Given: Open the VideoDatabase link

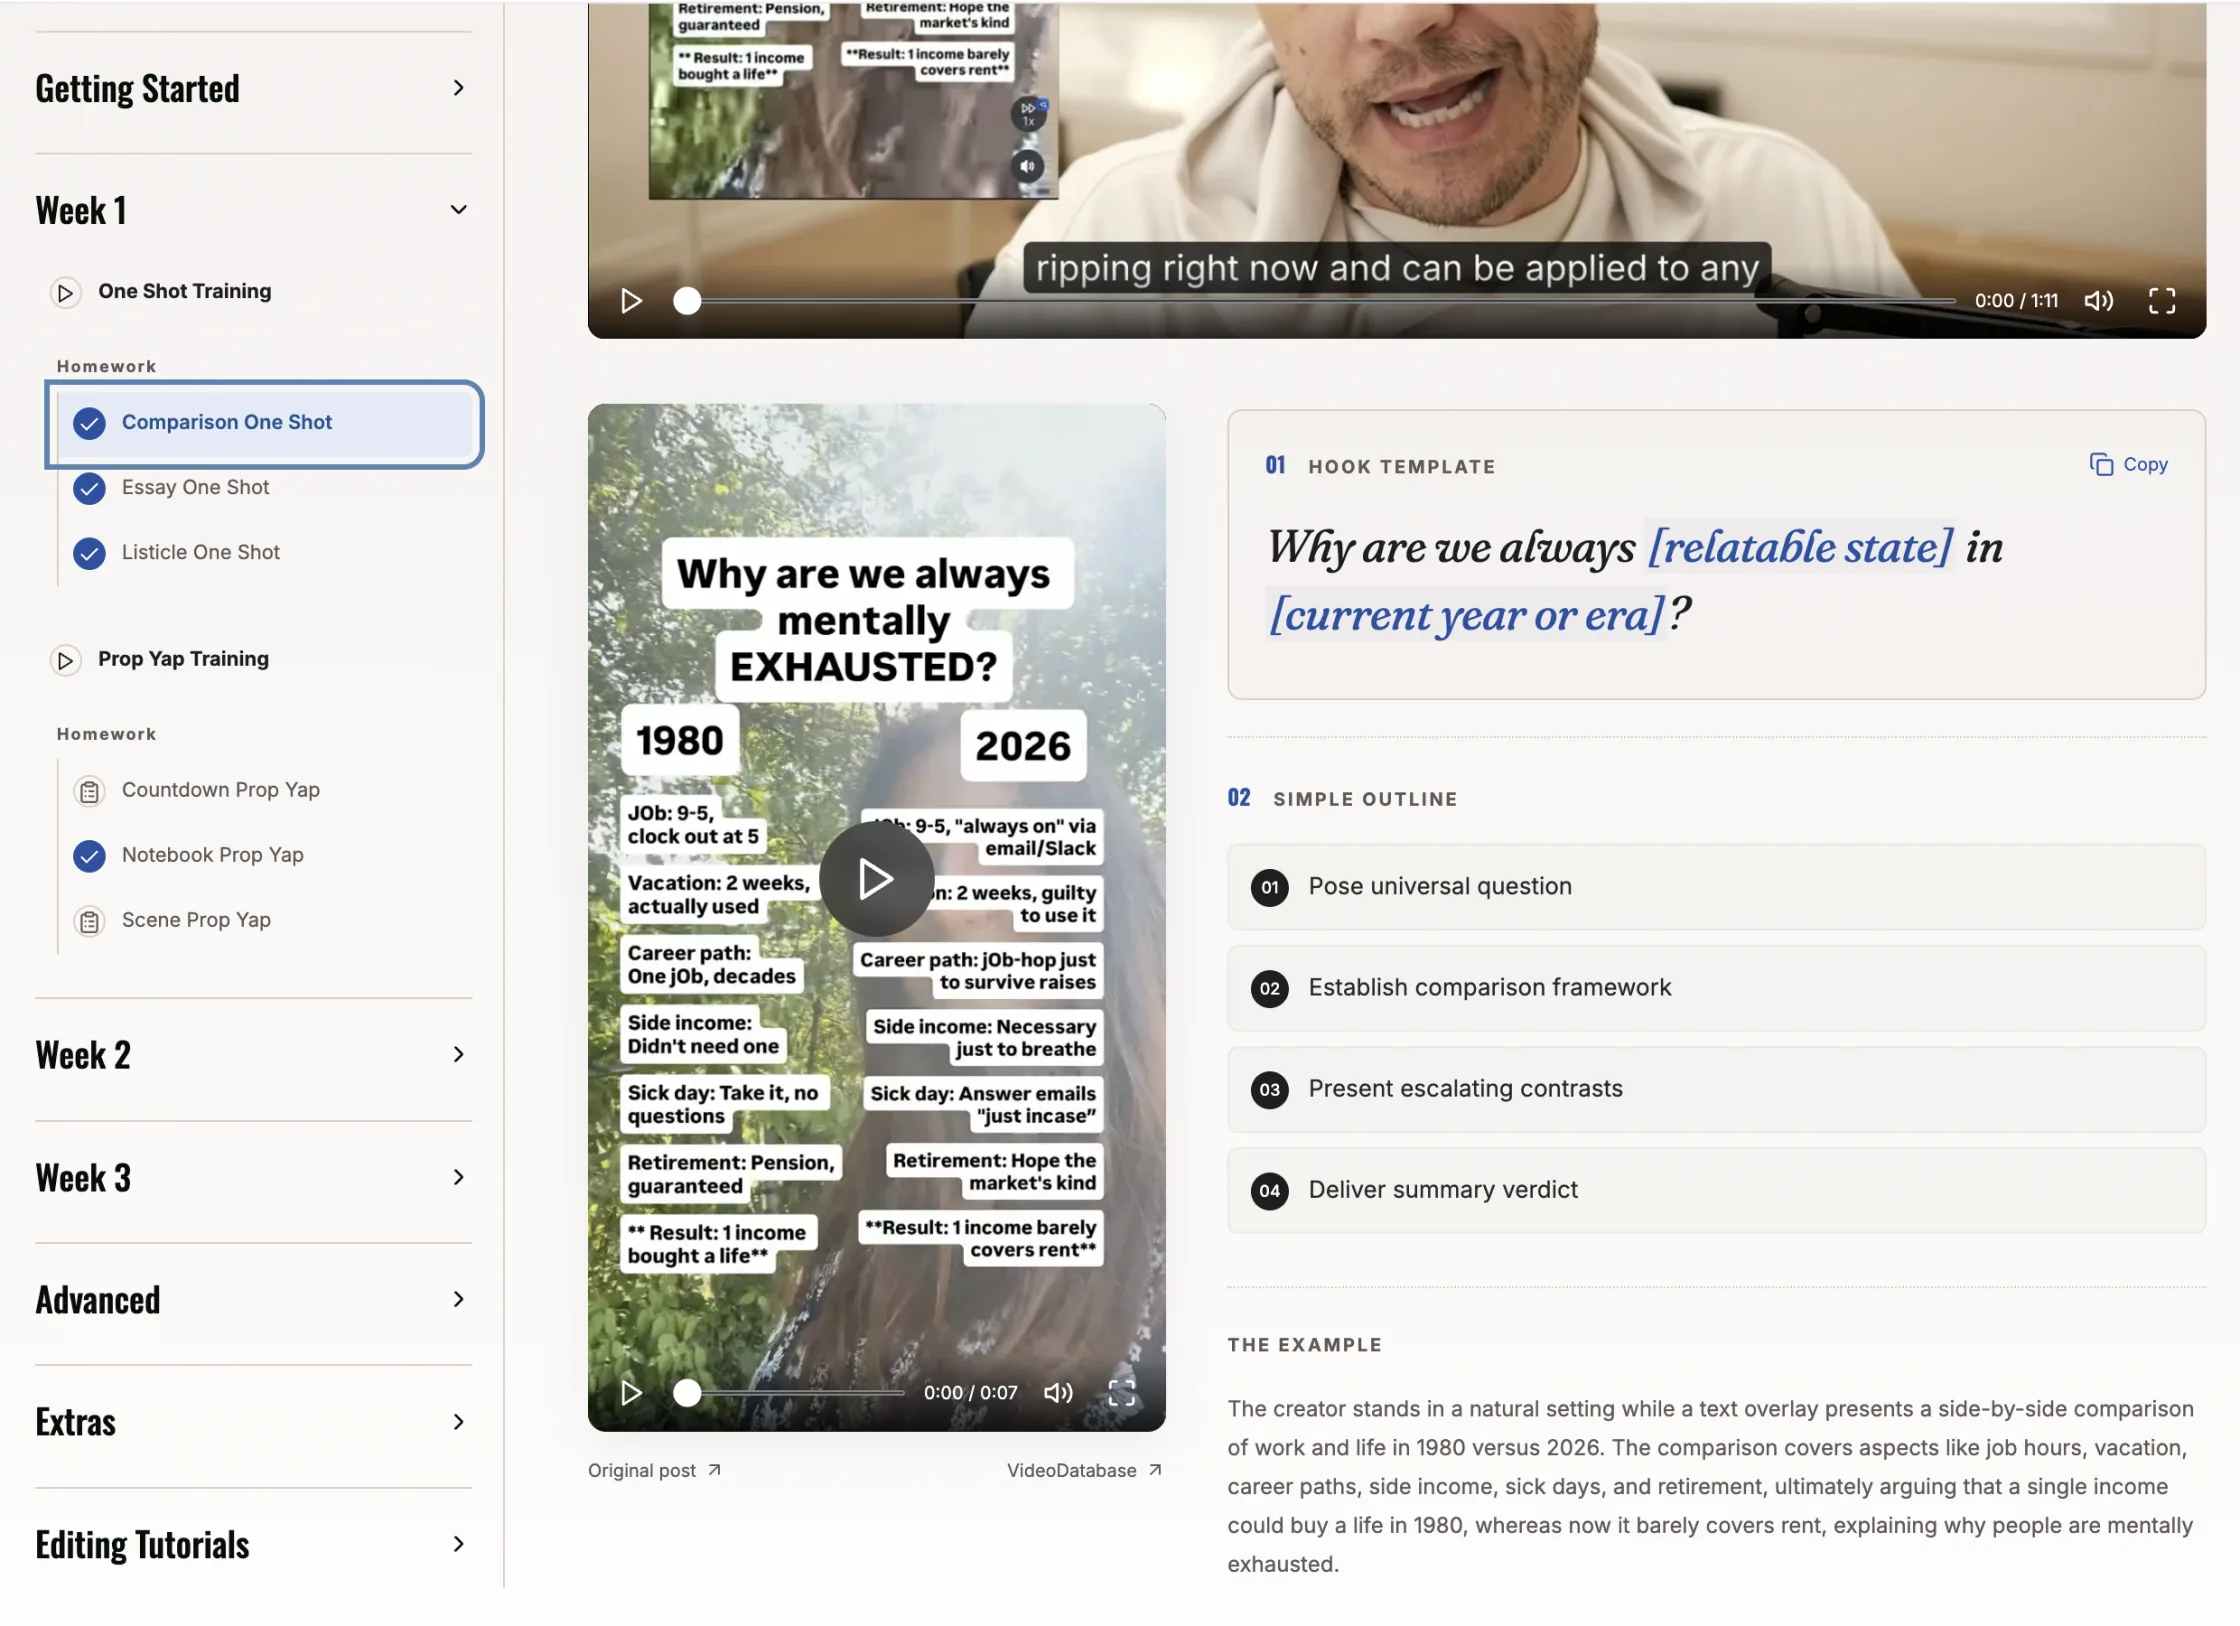Looking at the screenshot, I should (x=1085, y=1472).
